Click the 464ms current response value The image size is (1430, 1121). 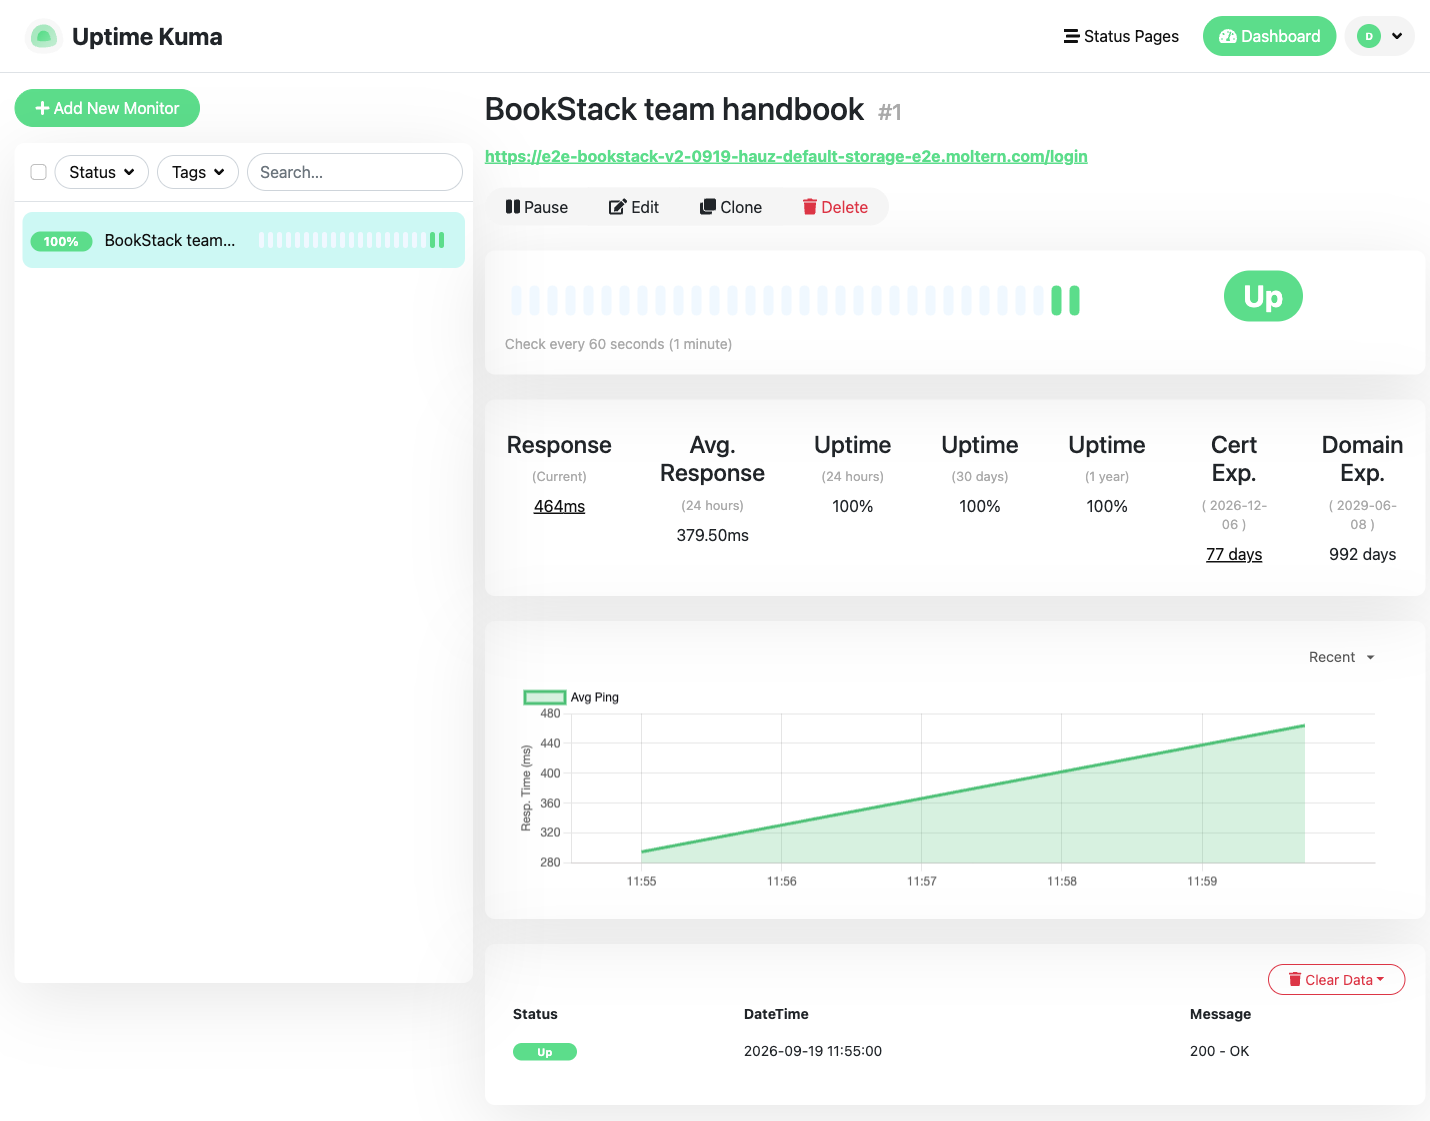(559, 506)
